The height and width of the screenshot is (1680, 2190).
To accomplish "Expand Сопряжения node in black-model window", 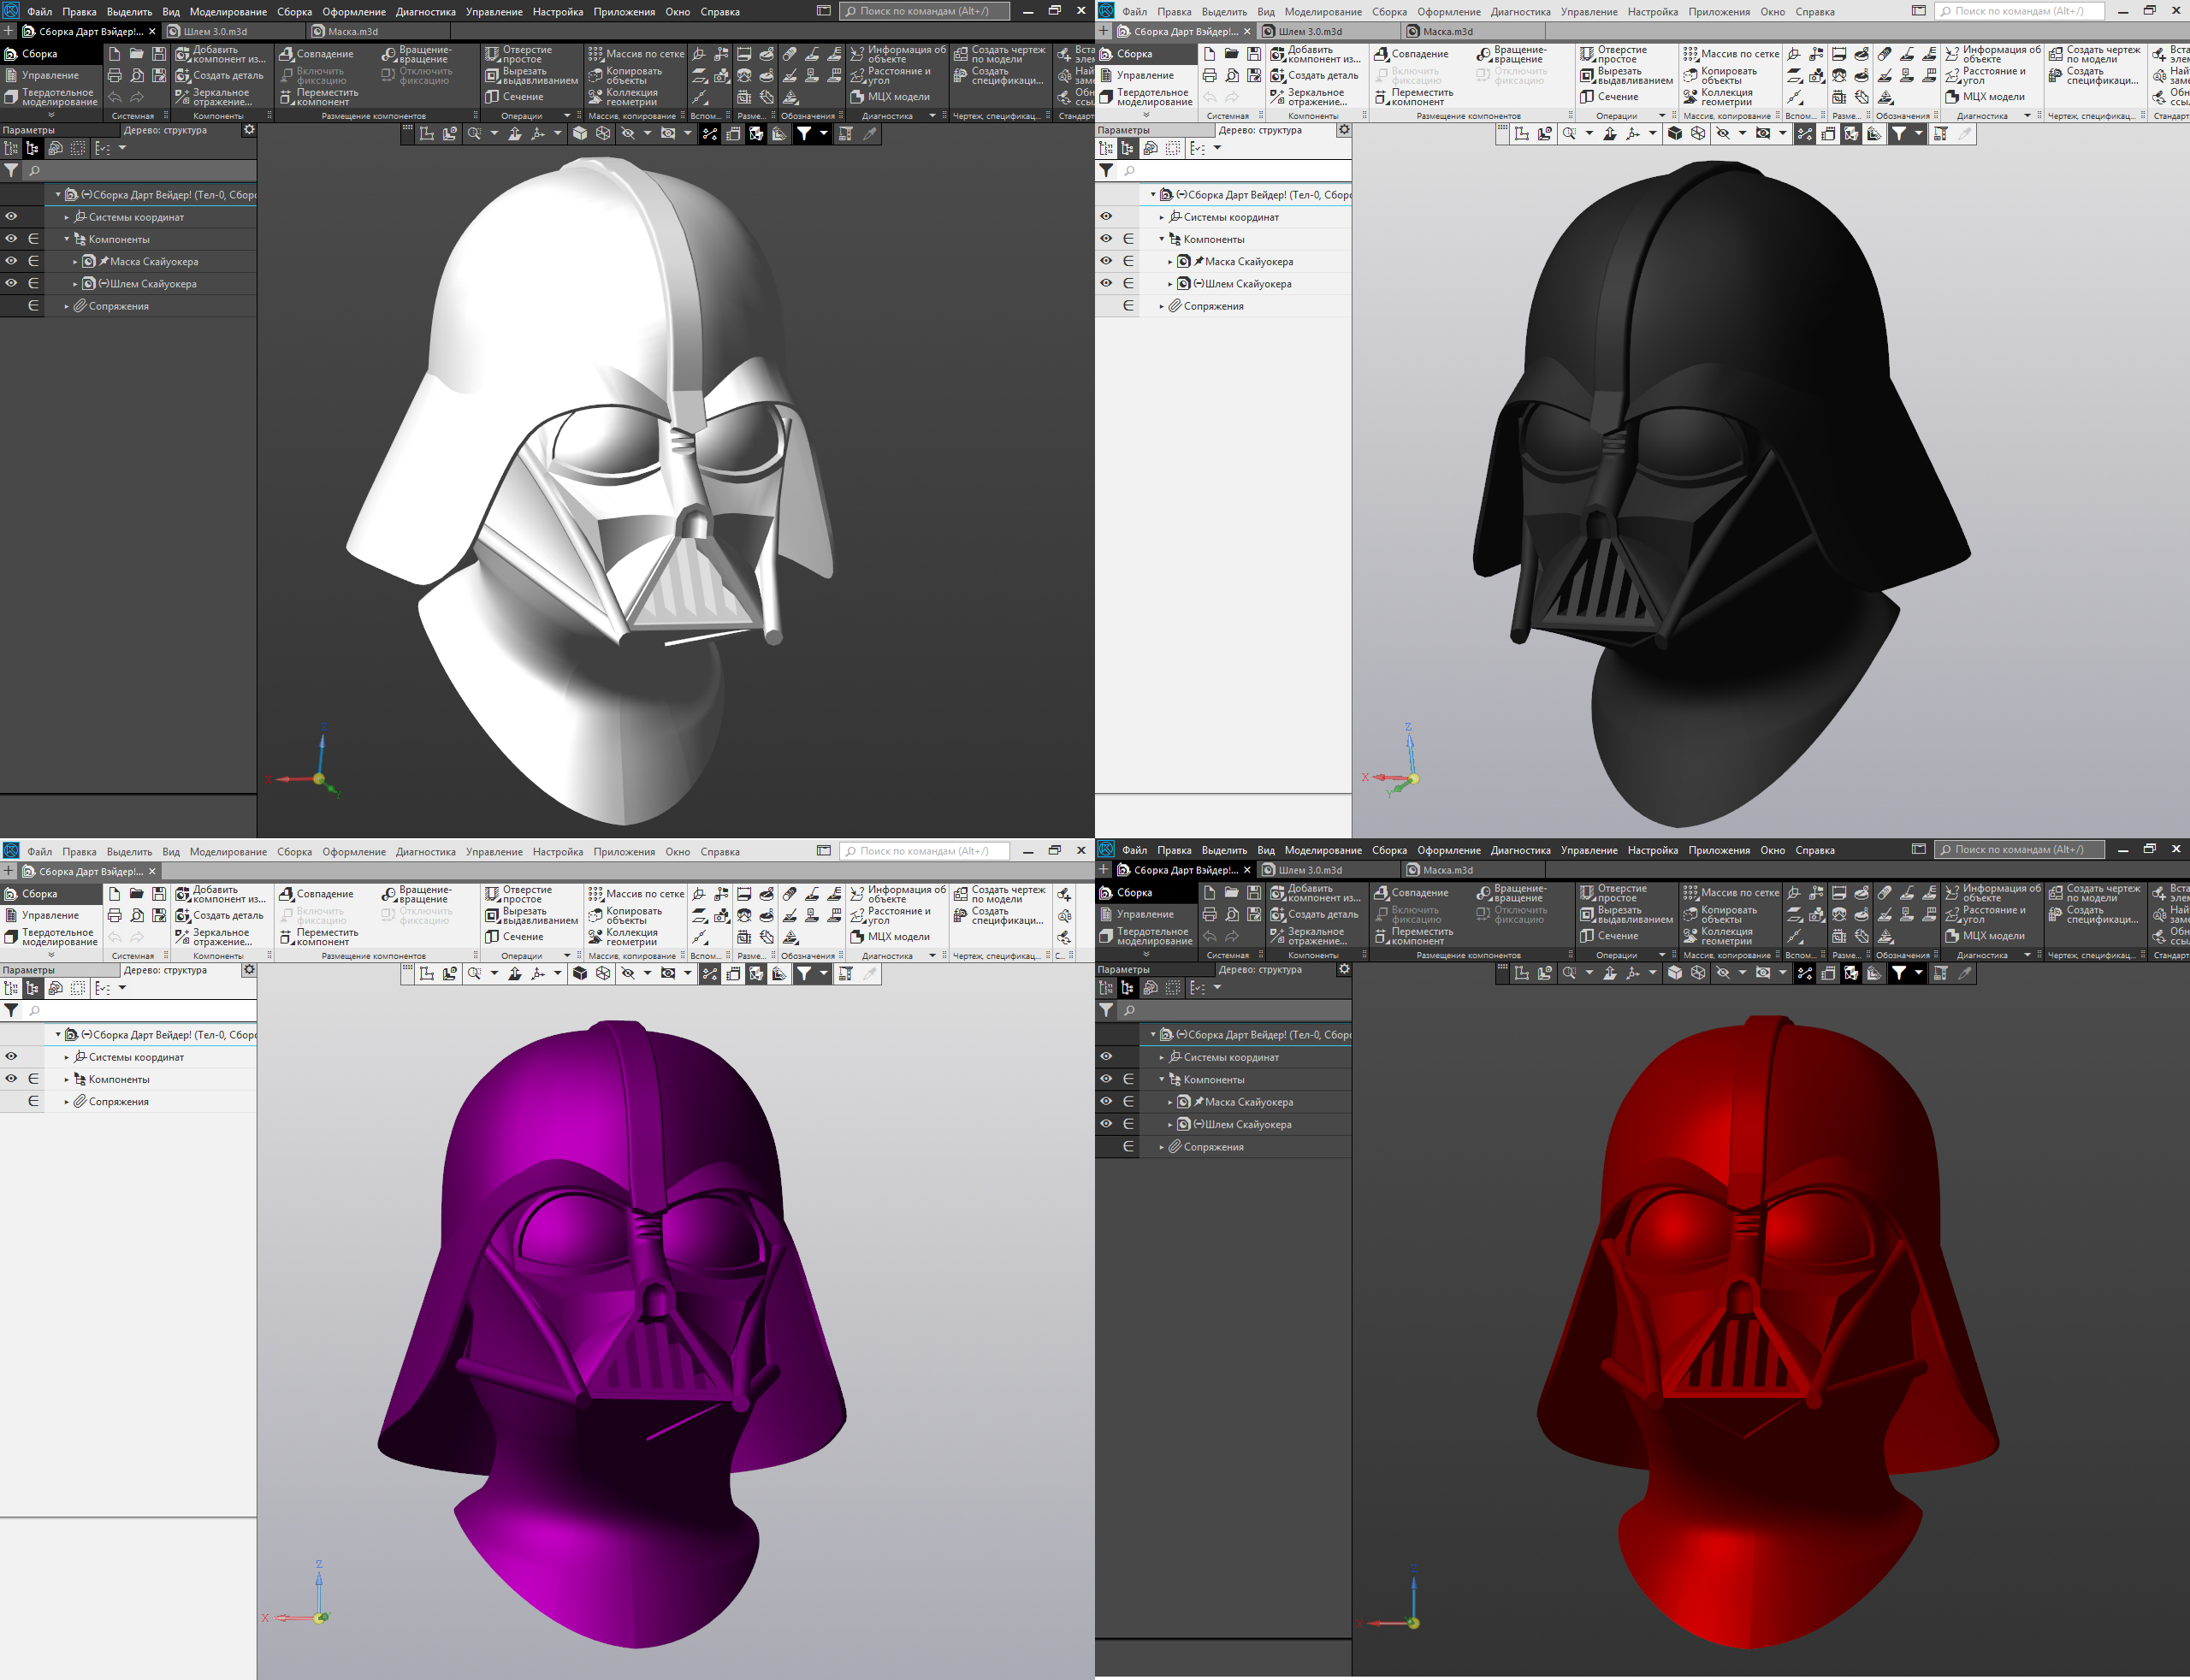I will [1162, 306].
